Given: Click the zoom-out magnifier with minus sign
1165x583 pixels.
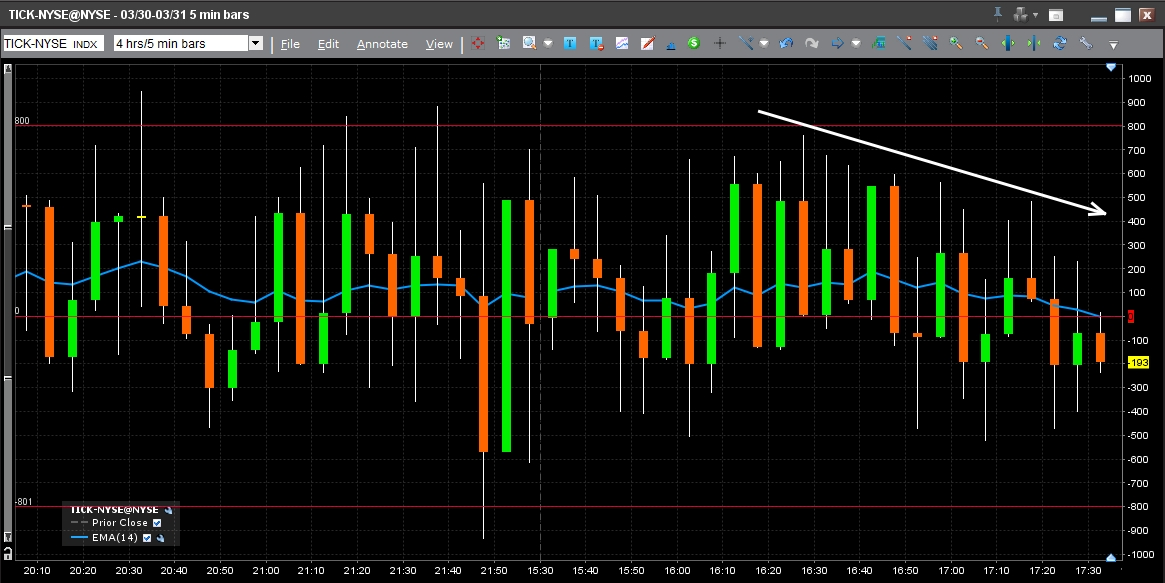Looking at the screenshot, I should point(982,44).
